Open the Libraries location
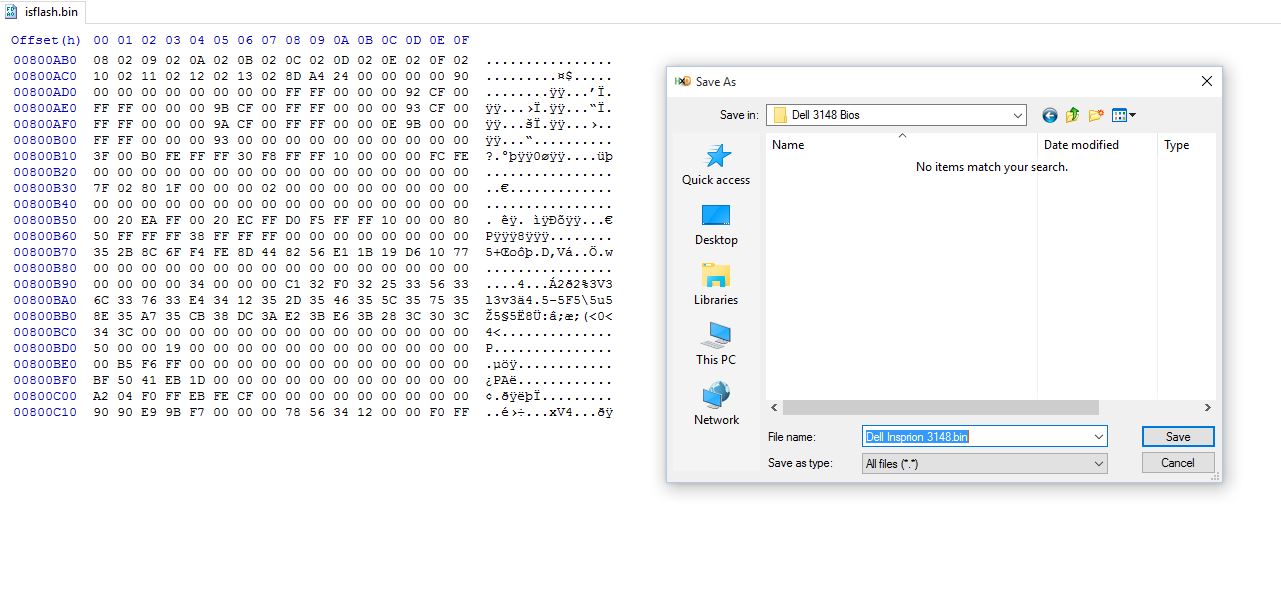Image resolution: width=1281 pixels, height=592 pixels. click(x=716, y=285)
